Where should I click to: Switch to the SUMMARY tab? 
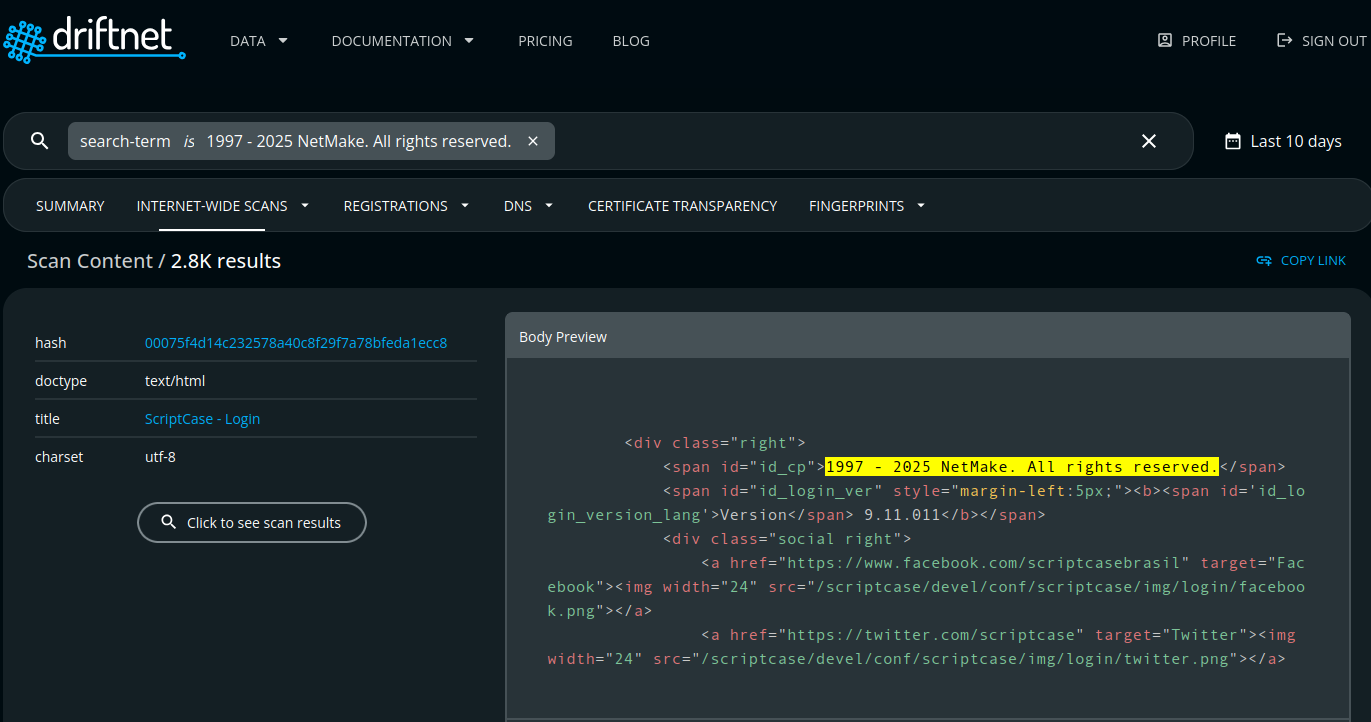click(x=70, y=205)
